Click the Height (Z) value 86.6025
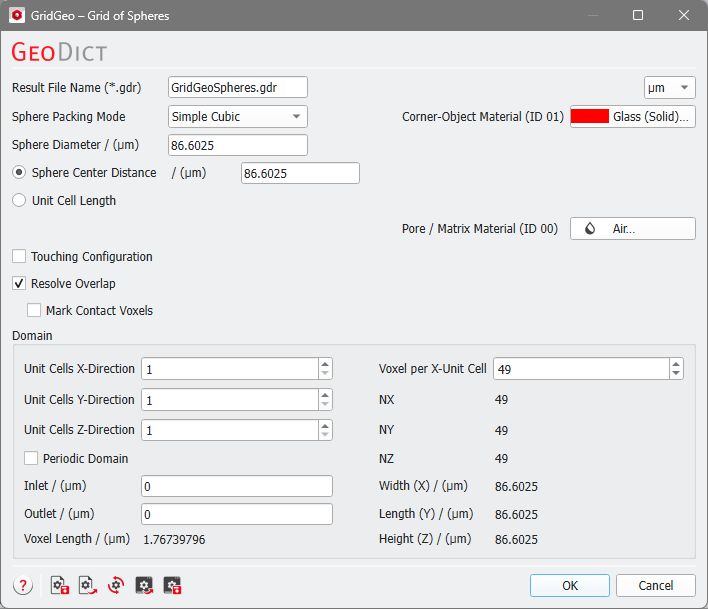Screen dimensions: 708x609 coord(516,539)
